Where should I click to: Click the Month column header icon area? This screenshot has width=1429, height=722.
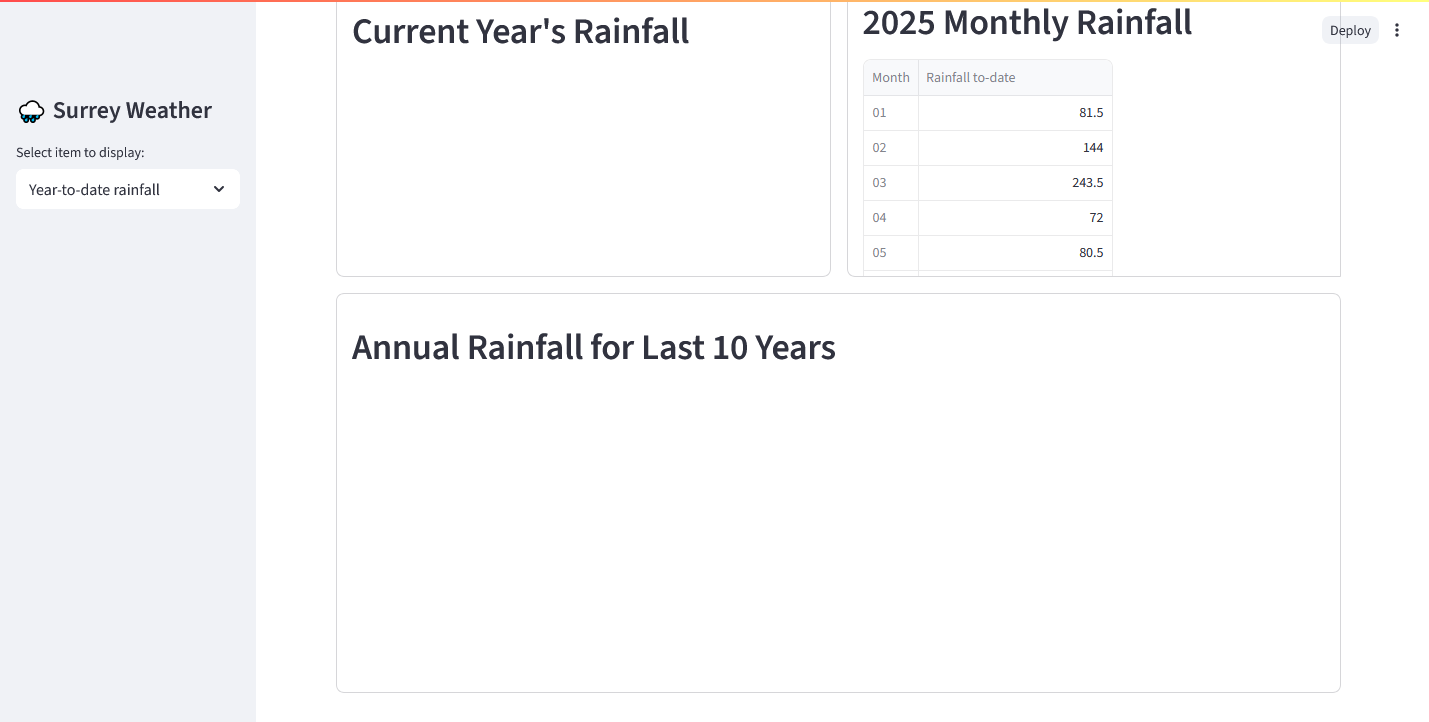point(889,77)
